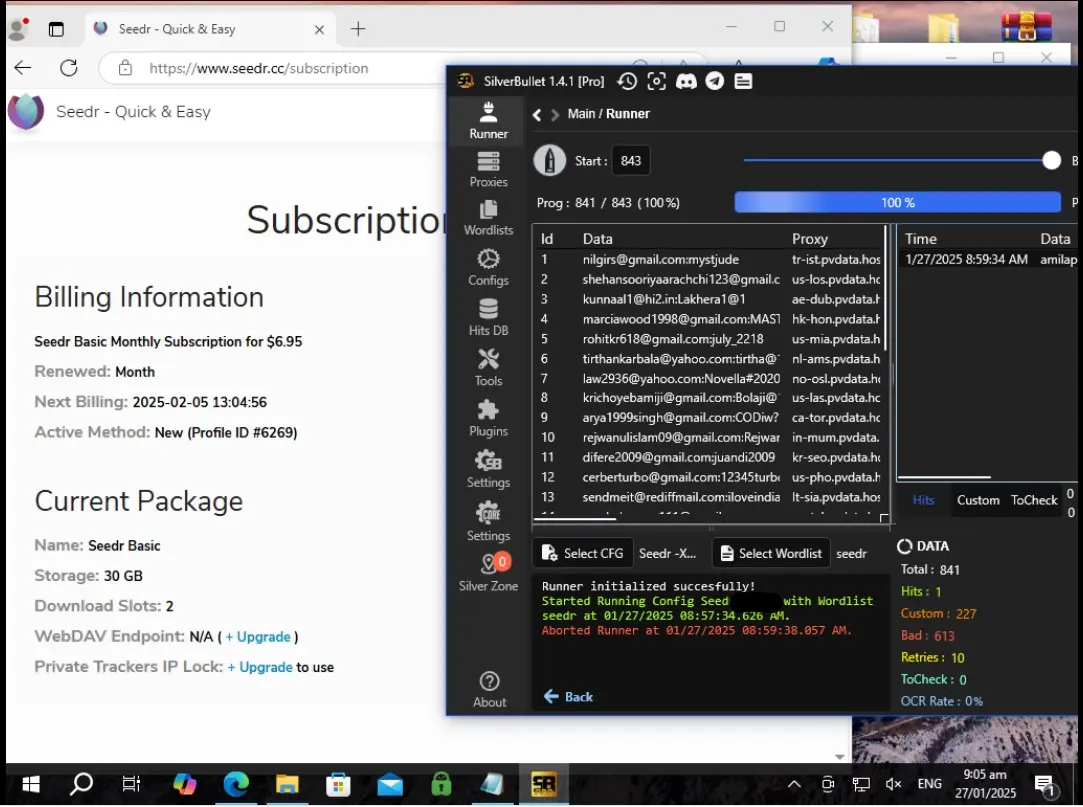Click the Seedr logo on the page header
The width and height of the screenshot is (1083, 807).
point(26,111)
